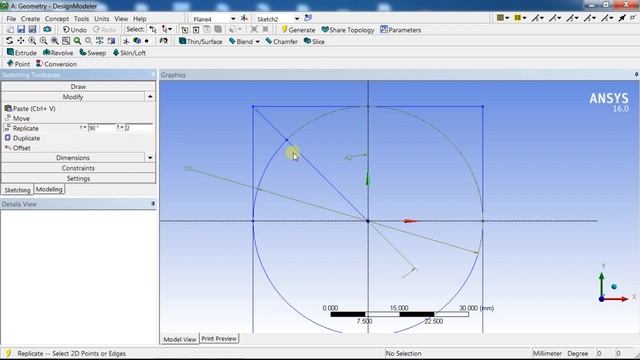
Task: Click the Set Isometric View icon
Action: (x=100, y=41)
